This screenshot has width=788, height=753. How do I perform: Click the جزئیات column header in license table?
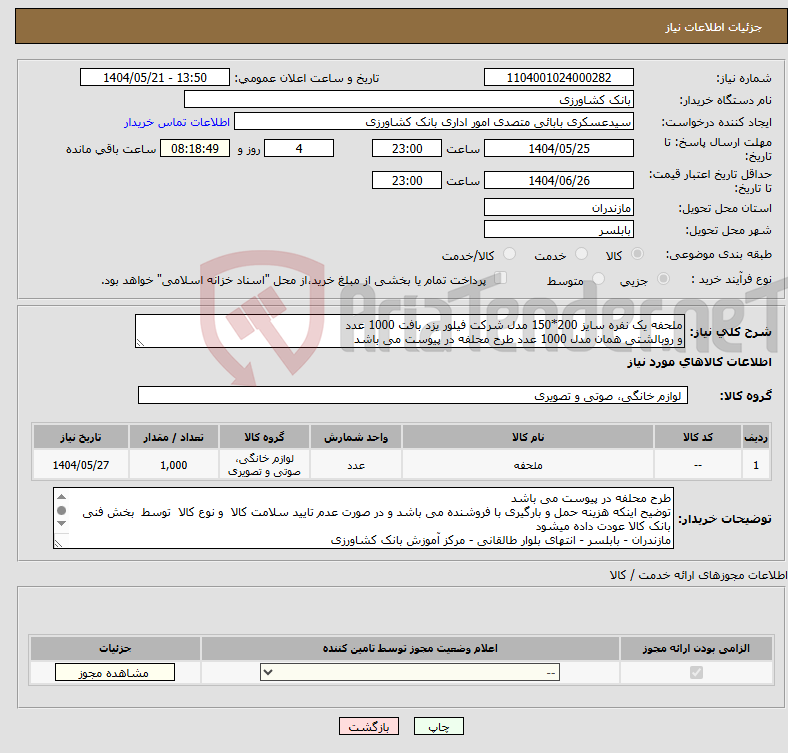click(x=115, y=648)
